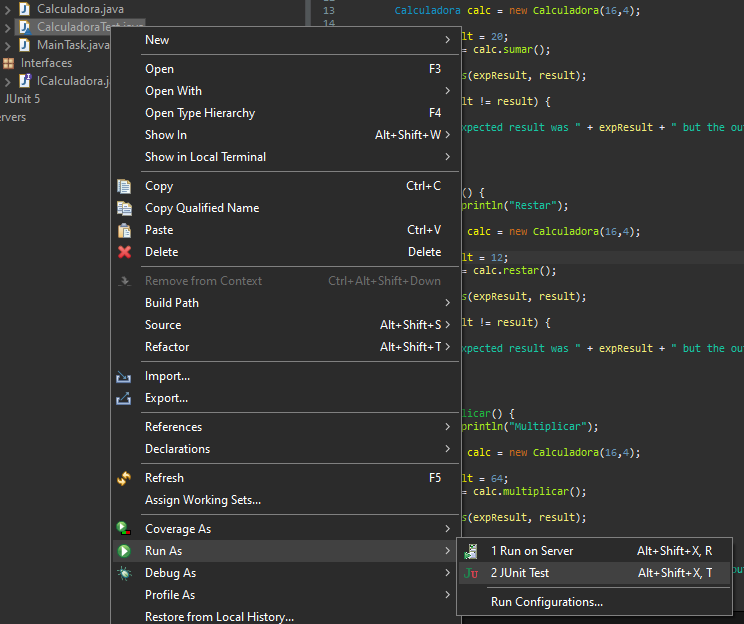Expand the Calculadora.java tree node
This screenshot has width=744, height=624.
pyautogui.click(x=7, y=9)
